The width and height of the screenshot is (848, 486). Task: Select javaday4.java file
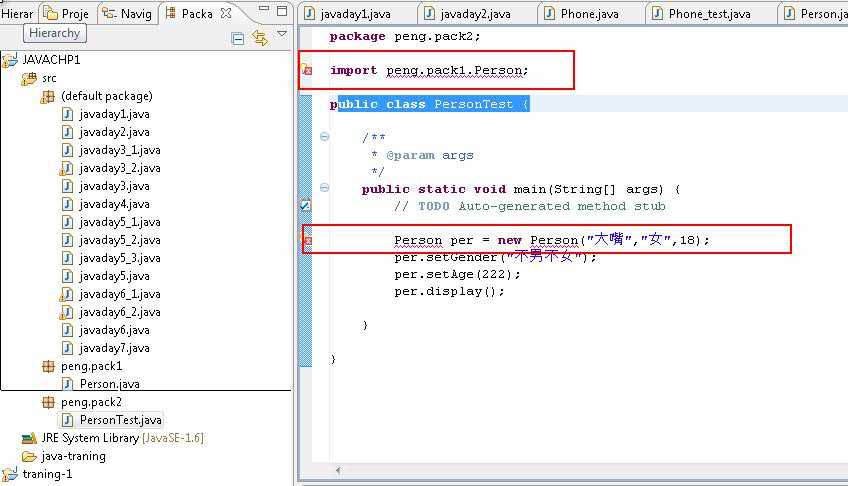coord(114,204)
